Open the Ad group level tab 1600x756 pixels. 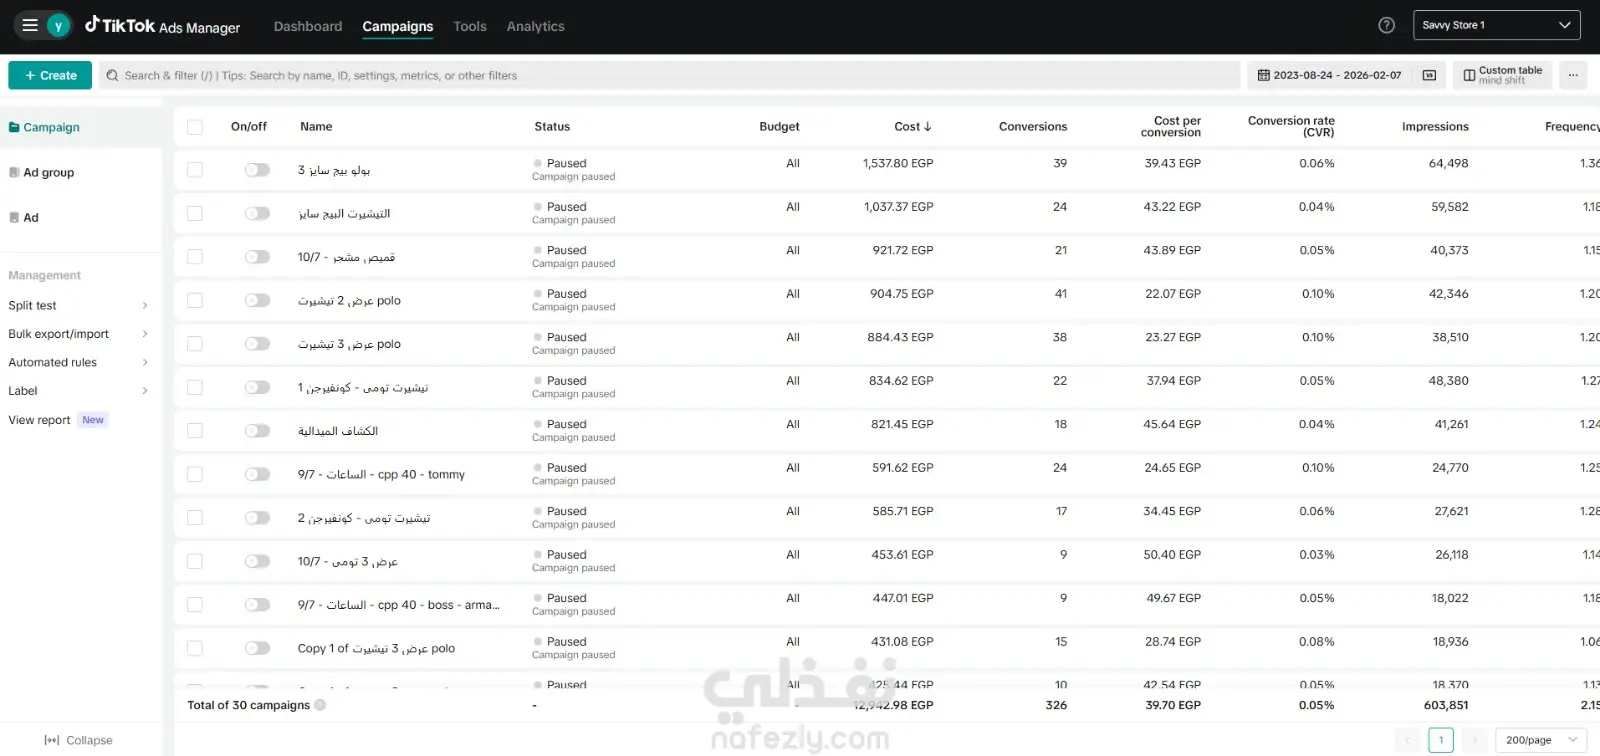pos(48,173)
